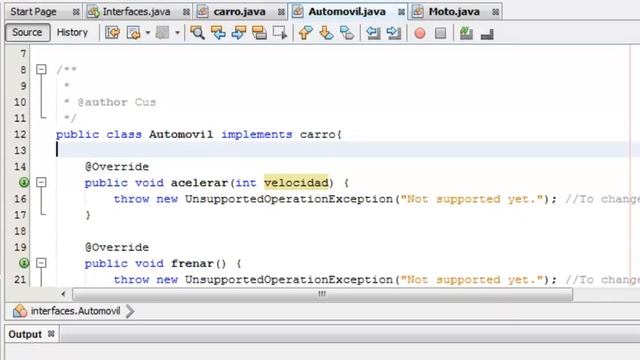Open the Interfaces.java tab

pyautogui.click(x=136, y=12)
